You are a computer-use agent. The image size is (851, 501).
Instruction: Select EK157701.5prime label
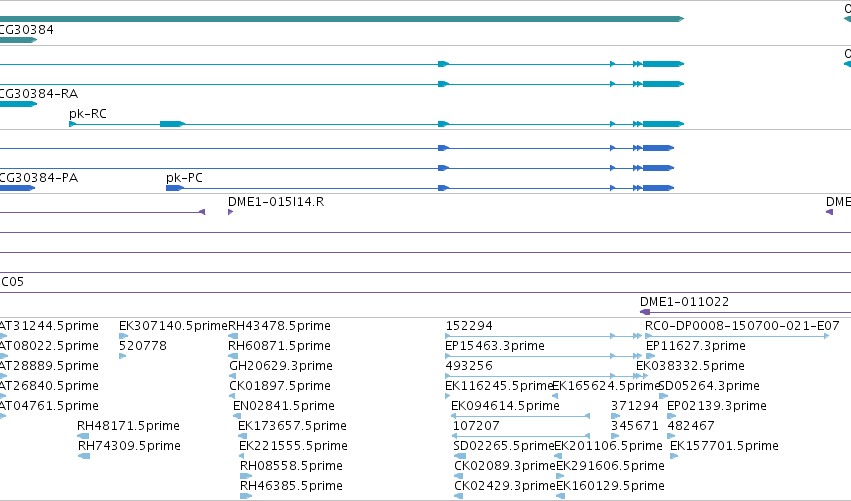(725, 446)
